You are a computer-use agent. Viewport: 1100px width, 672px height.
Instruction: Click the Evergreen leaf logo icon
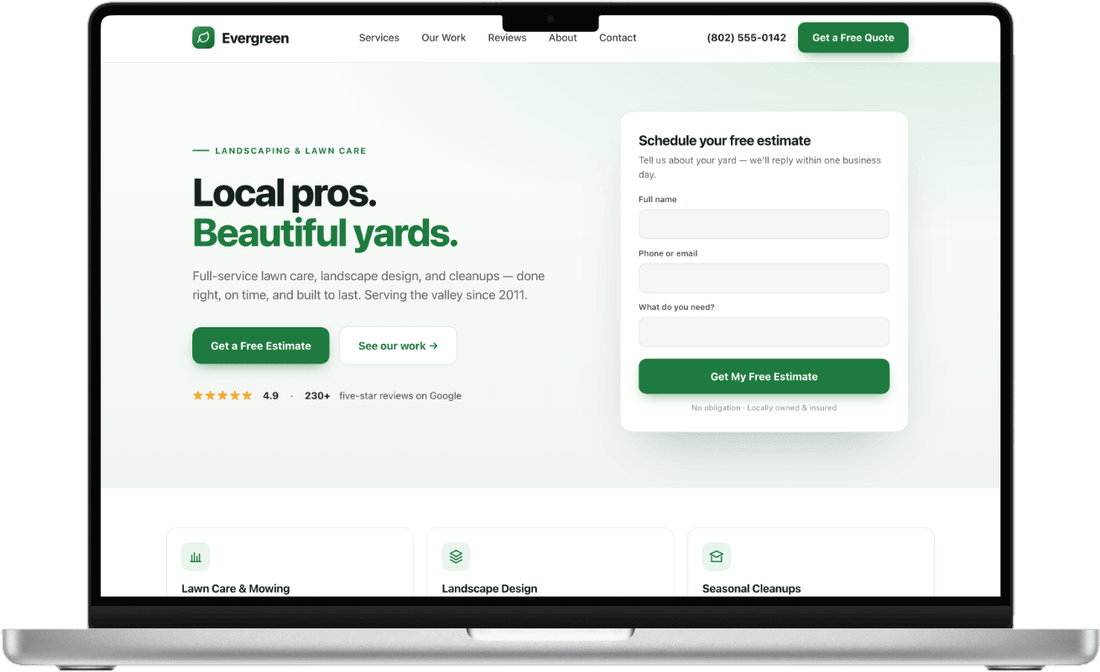click(x=203, y=37)
